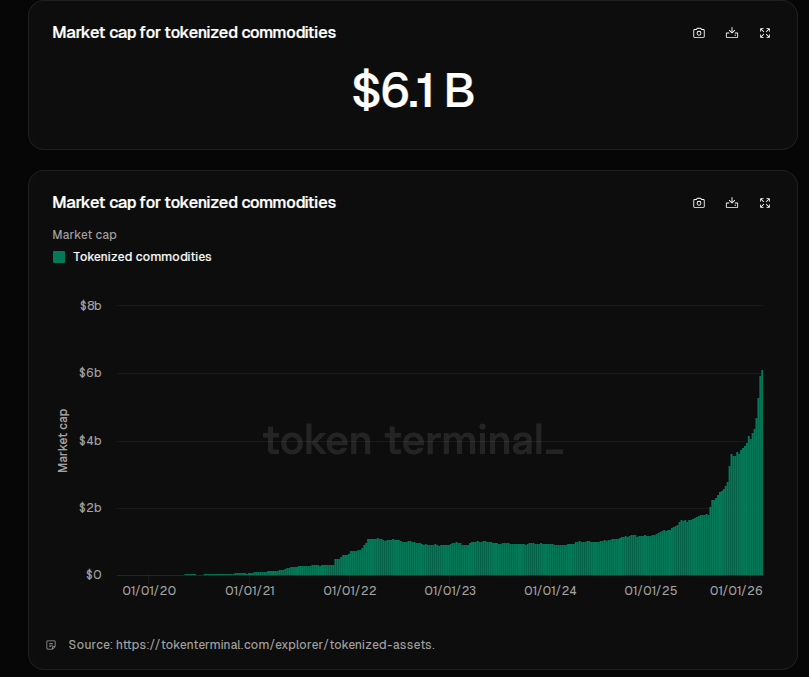Image resolution: width=809 pixels, height=677 pixels.
Task: Click the camera snapshot icon on the chart card
Action: [x=698, y=202]
